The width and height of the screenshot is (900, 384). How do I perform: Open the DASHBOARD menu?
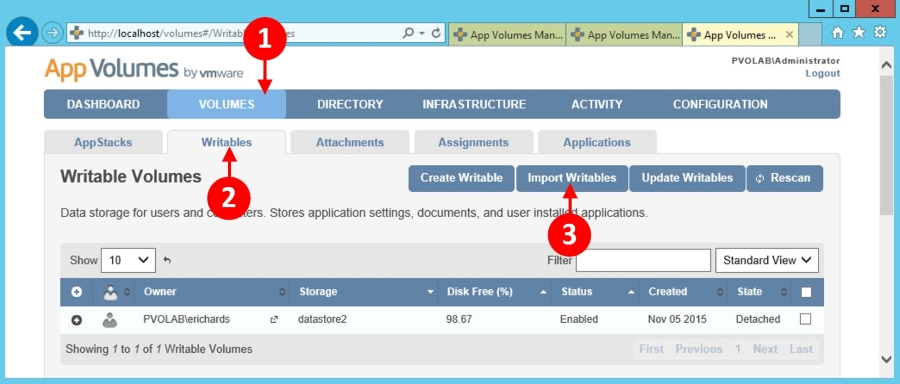[103, 104]
